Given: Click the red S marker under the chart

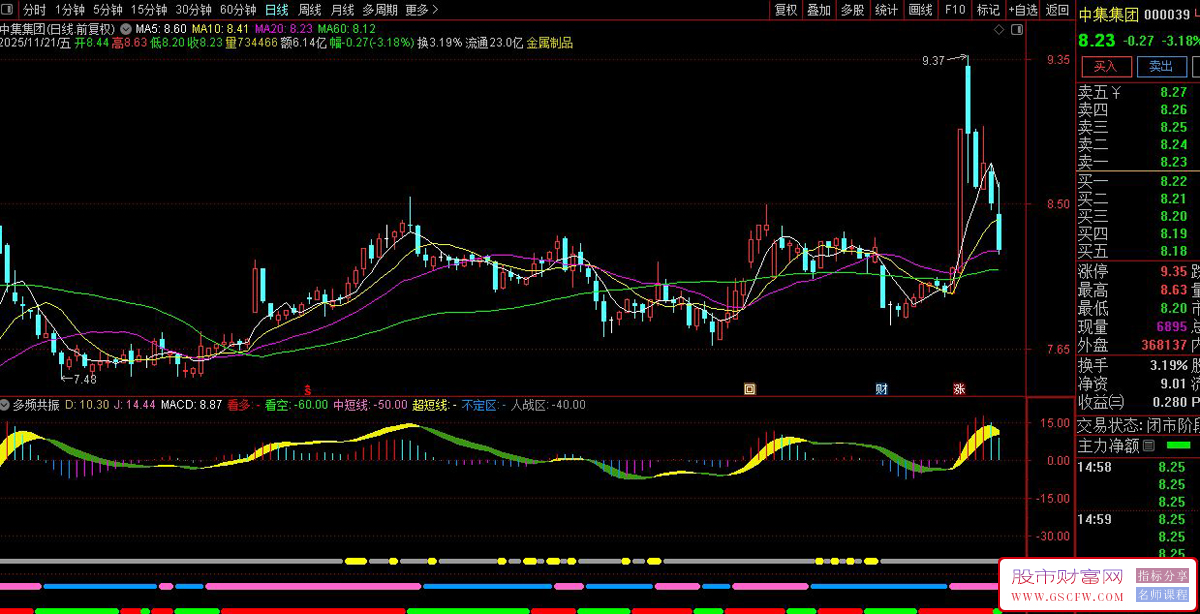Looking at the screenshot, I should pos(308,388).
